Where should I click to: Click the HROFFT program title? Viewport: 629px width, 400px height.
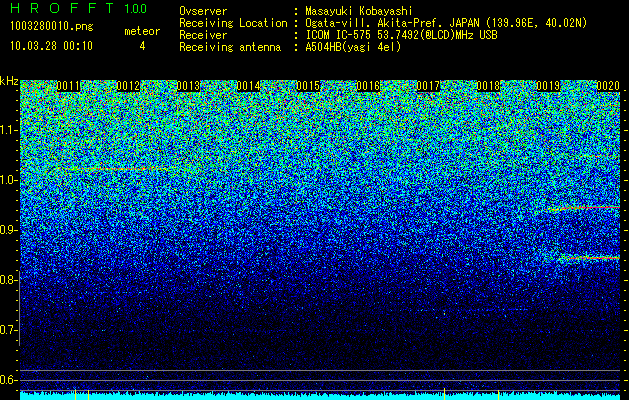[x=62, y=8]
